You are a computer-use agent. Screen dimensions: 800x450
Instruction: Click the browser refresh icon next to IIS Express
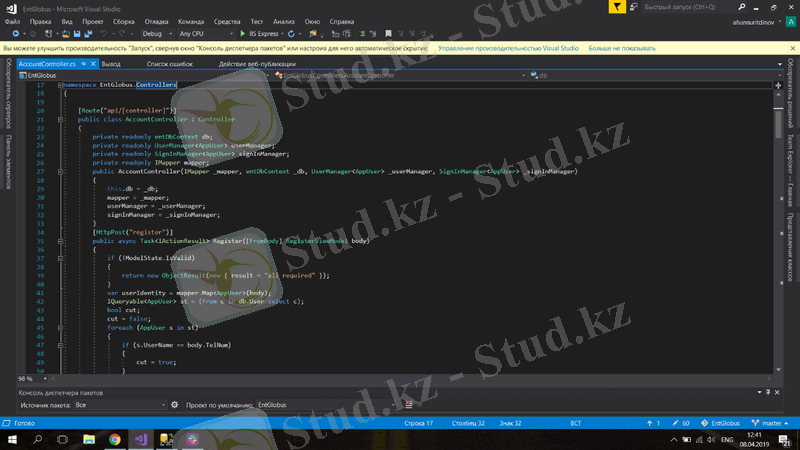[291, 34]
